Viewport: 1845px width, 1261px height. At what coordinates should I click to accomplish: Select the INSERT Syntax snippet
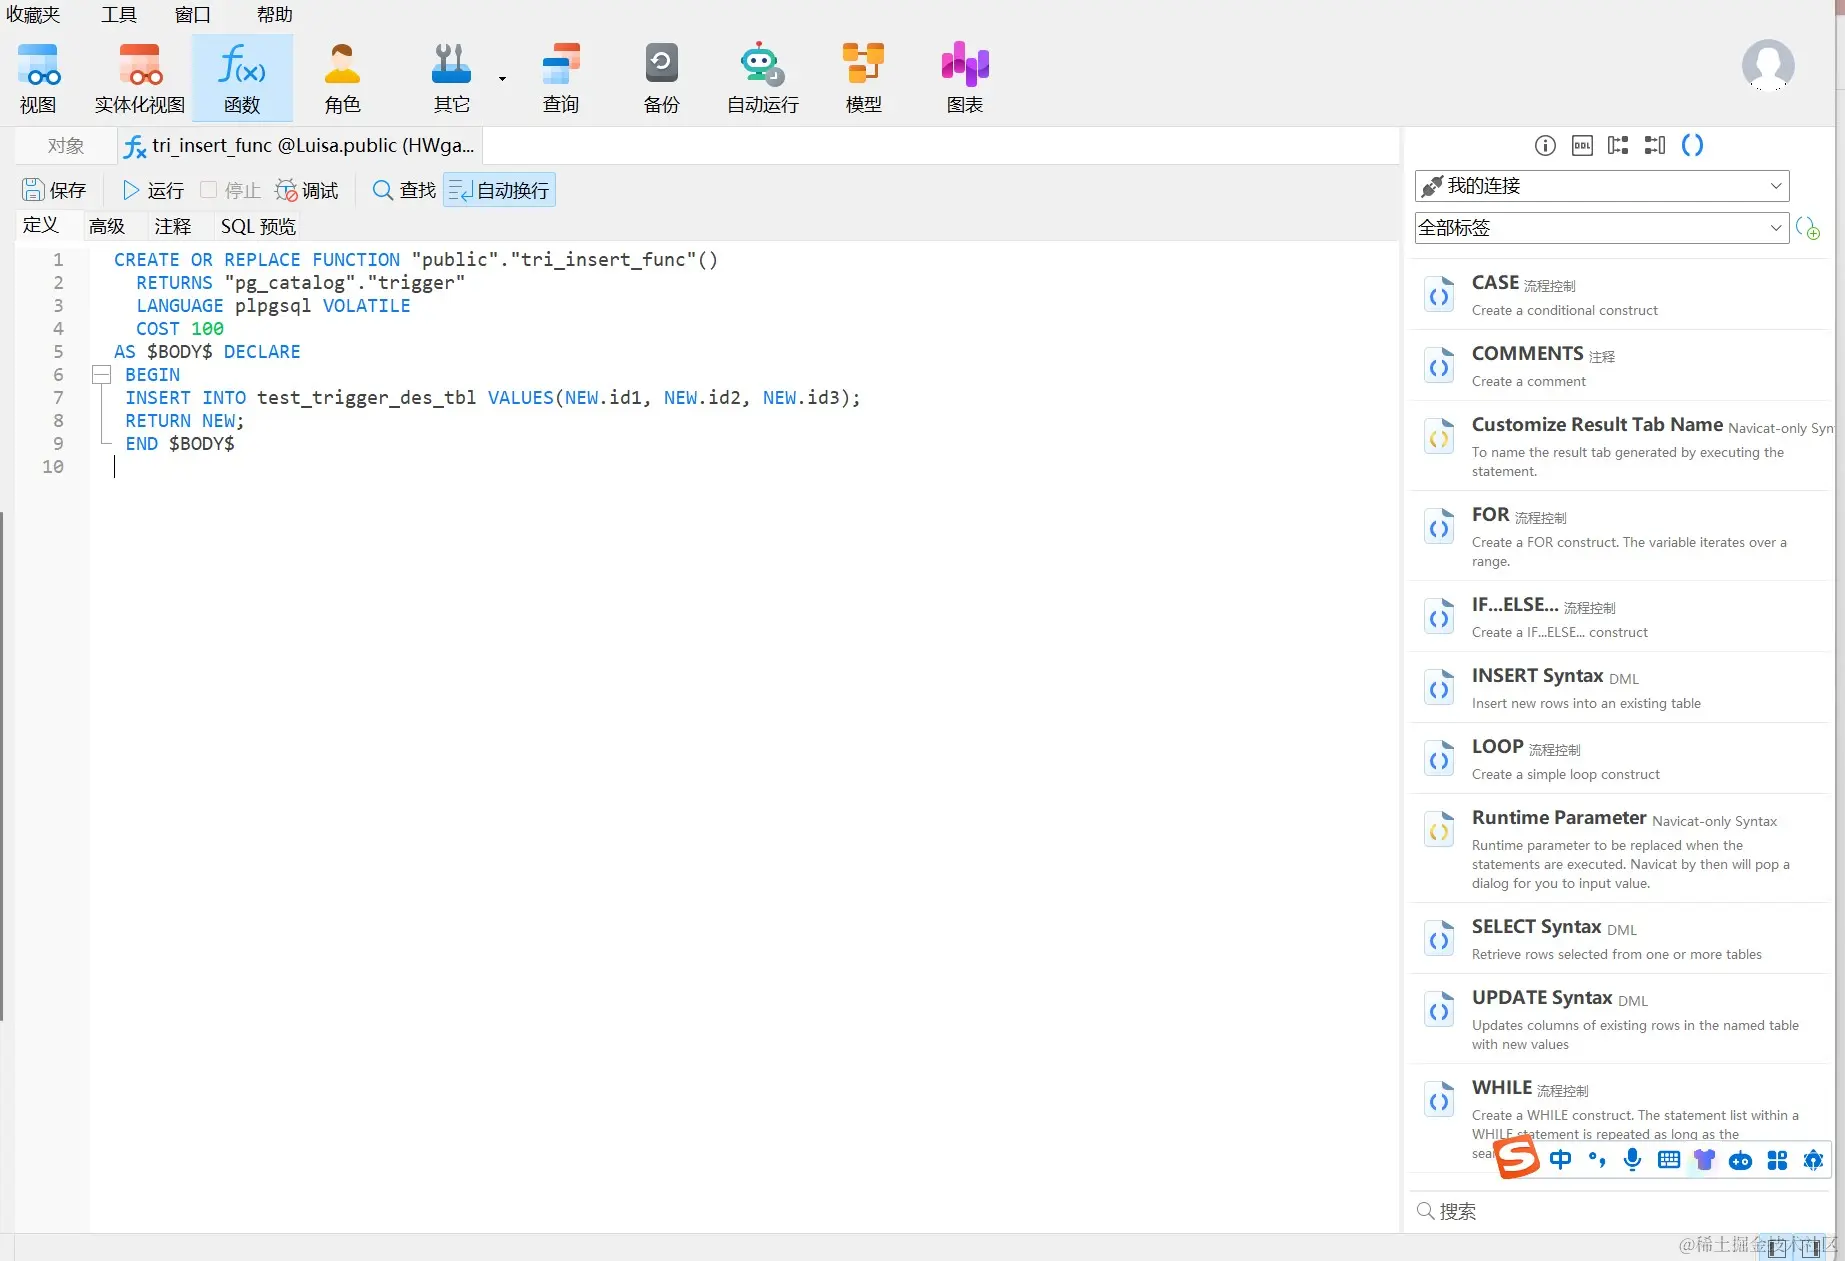click(x=1620, y=688)
